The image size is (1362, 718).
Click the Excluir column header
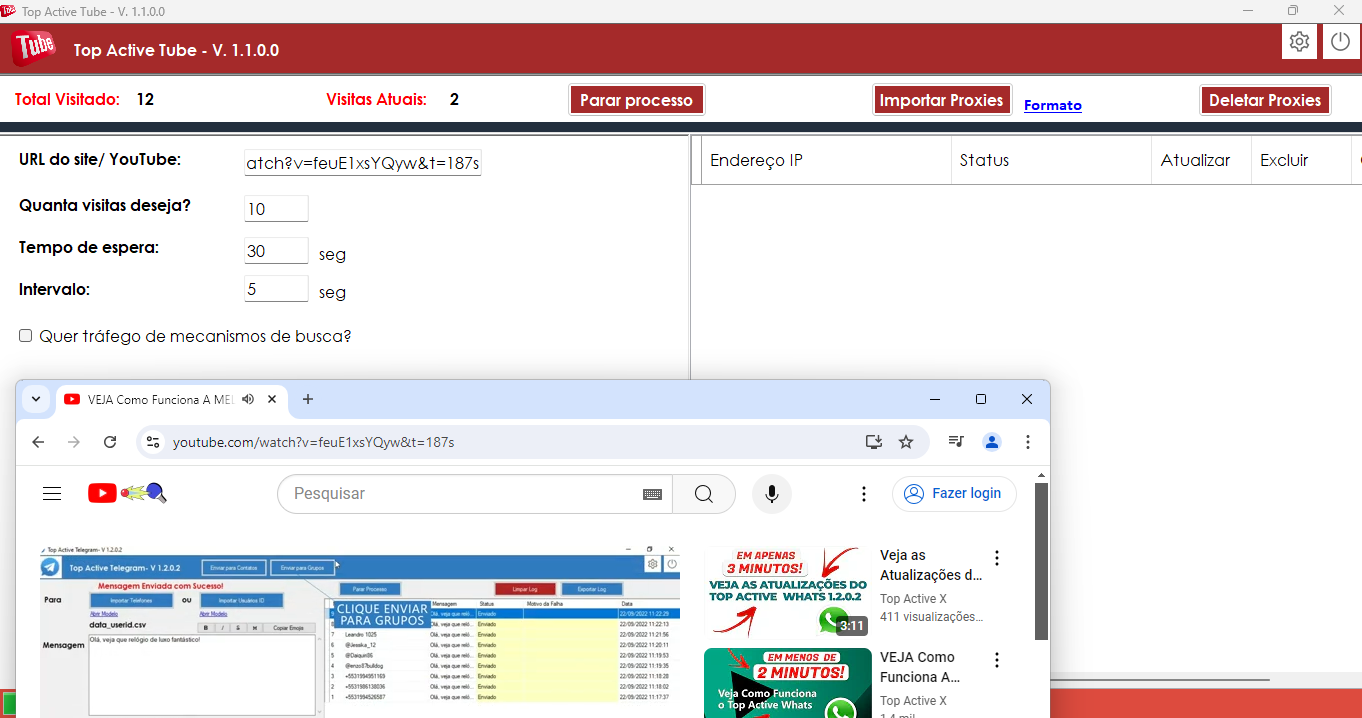1301,160
